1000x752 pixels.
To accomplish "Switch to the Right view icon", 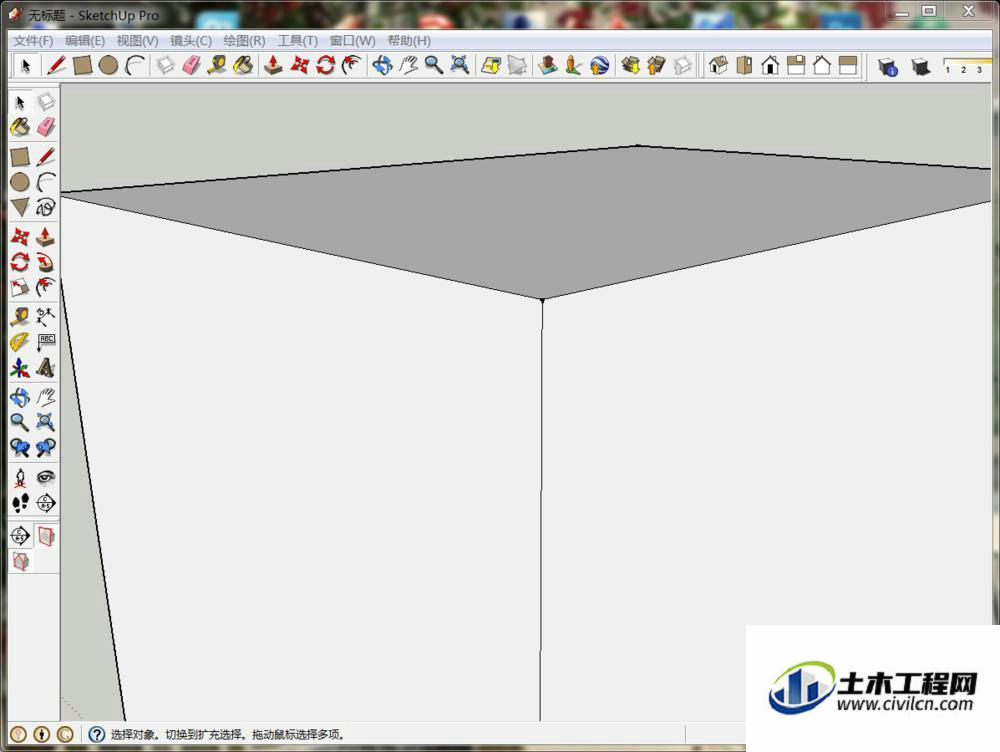I will click(x=796, y=65).
